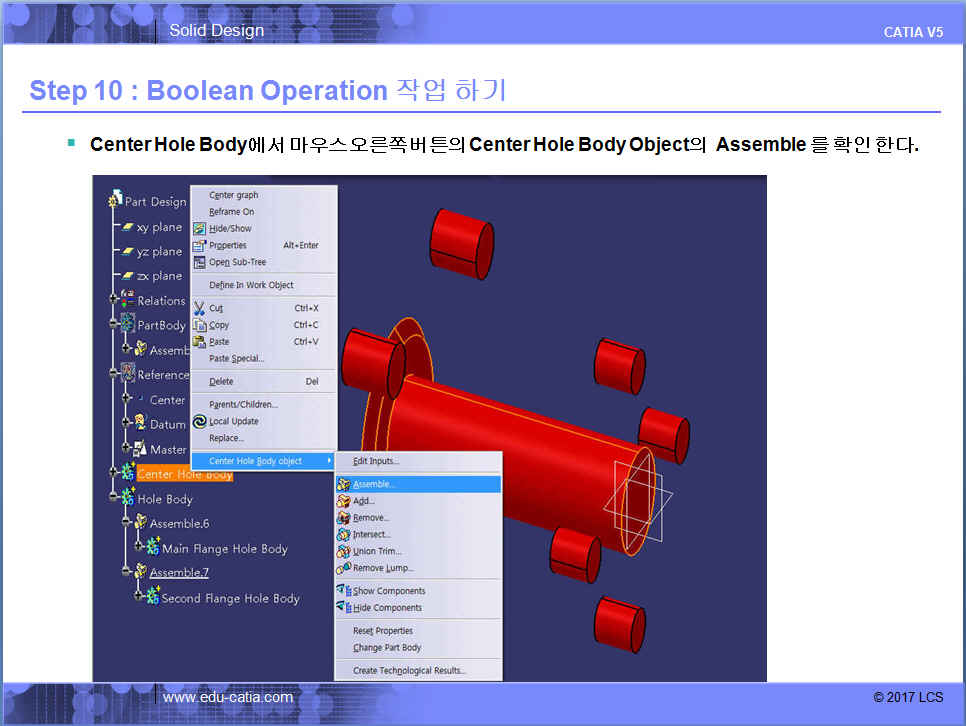Select Define In Work Object
Image resolution: width=966 pixels, height=726 pixels.
coord(251,285)
